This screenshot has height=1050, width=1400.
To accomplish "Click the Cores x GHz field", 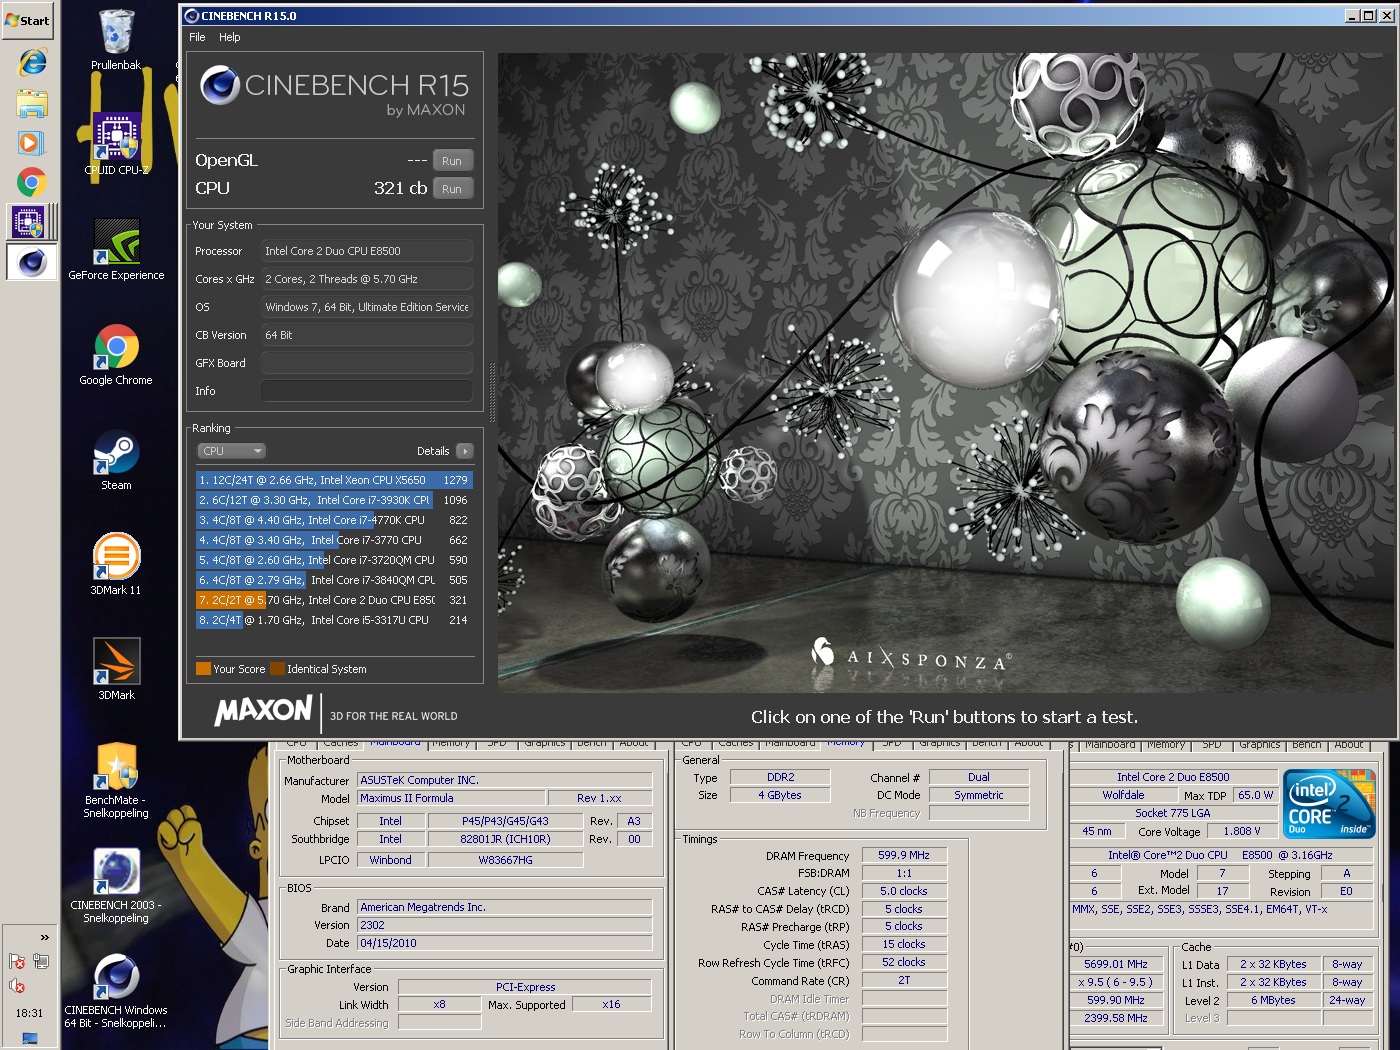I will coord(366,279).
